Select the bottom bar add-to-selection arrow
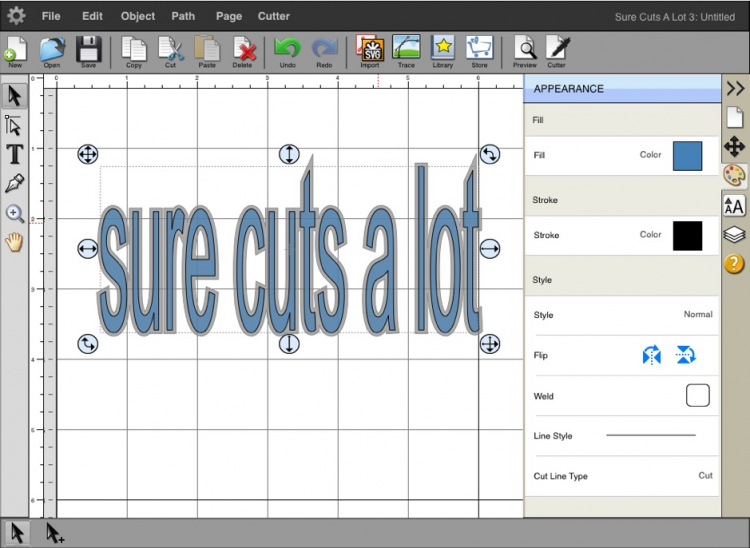The image size is (750, 548). (54, 533)
